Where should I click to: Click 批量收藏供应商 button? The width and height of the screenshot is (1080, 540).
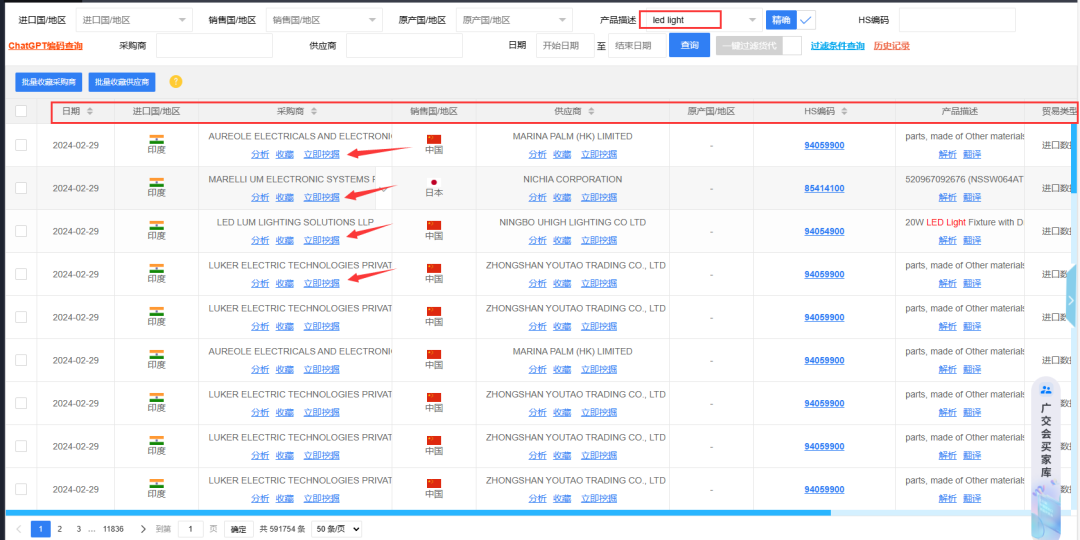coord(122,82)
